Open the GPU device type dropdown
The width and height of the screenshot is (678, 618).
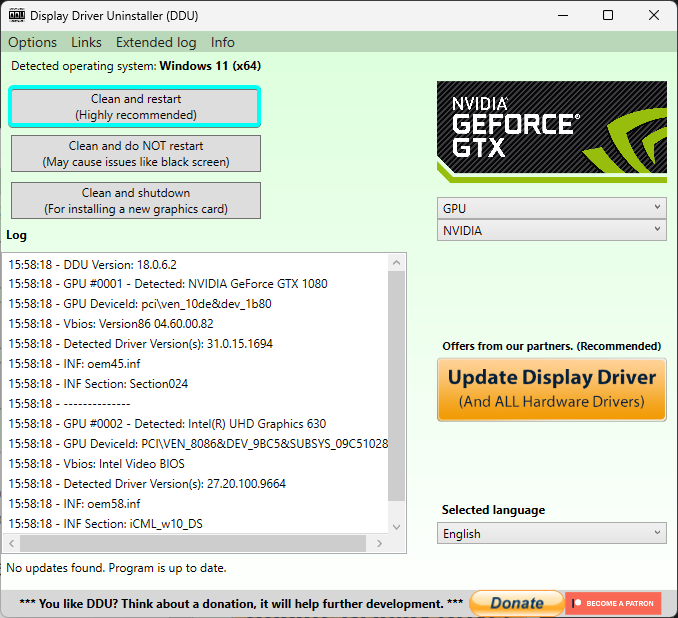point(552,208)
